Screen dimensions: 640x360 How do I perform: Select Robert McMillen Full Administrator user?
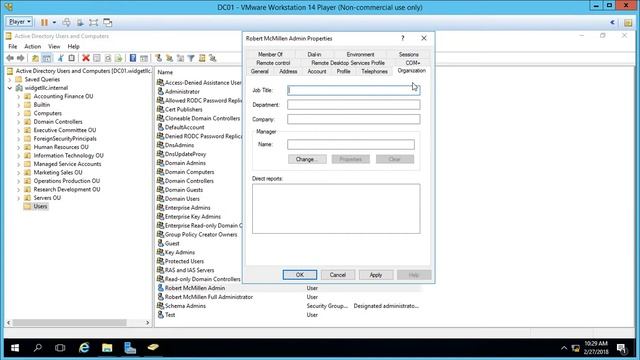point(209,297)
